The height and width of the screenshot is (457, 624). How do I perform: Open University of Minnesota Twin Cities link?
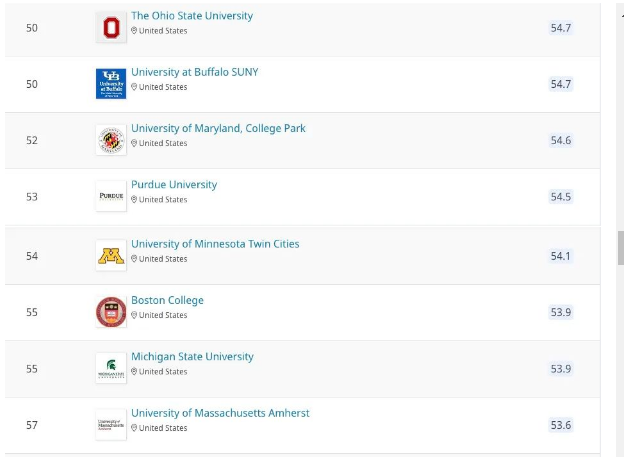coord(215,244)
